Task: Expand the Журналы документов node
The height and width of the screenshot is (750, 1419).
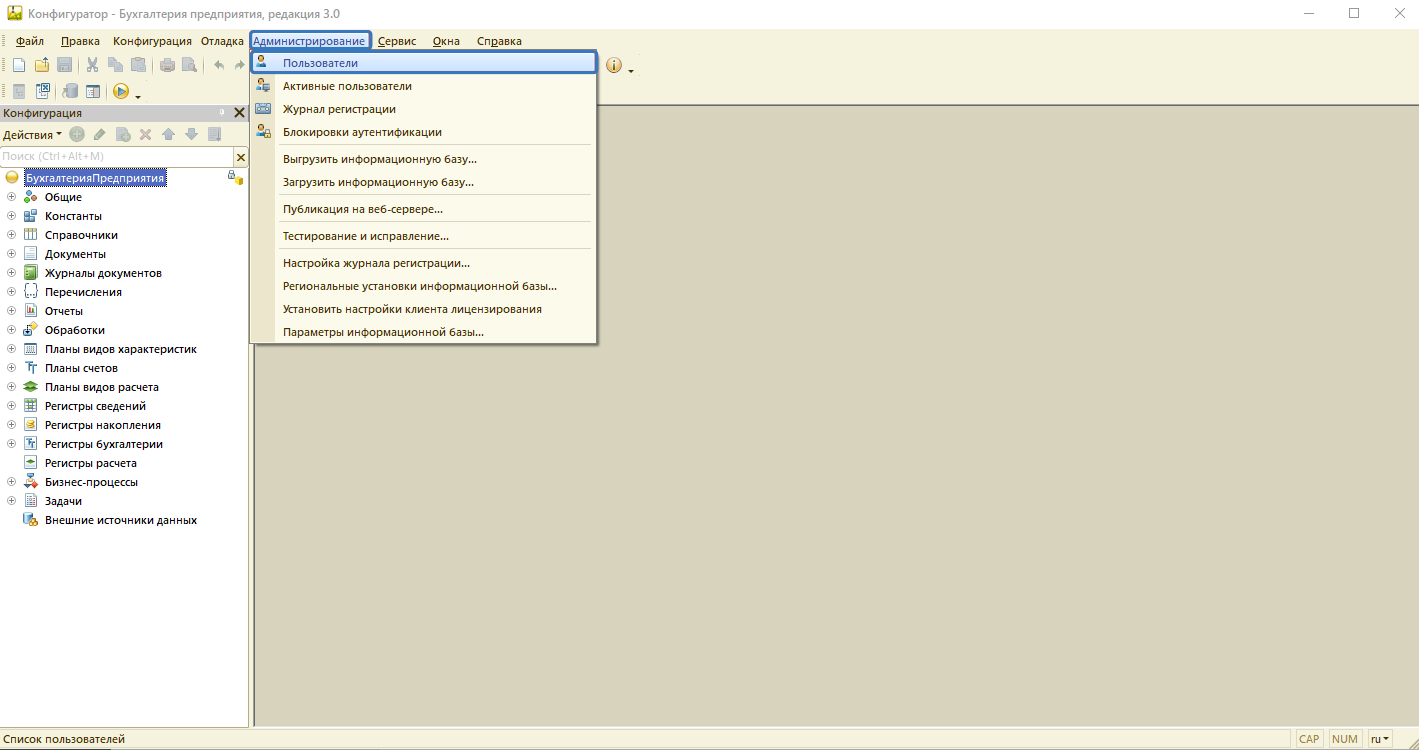Action: click(x=12, y=273)
